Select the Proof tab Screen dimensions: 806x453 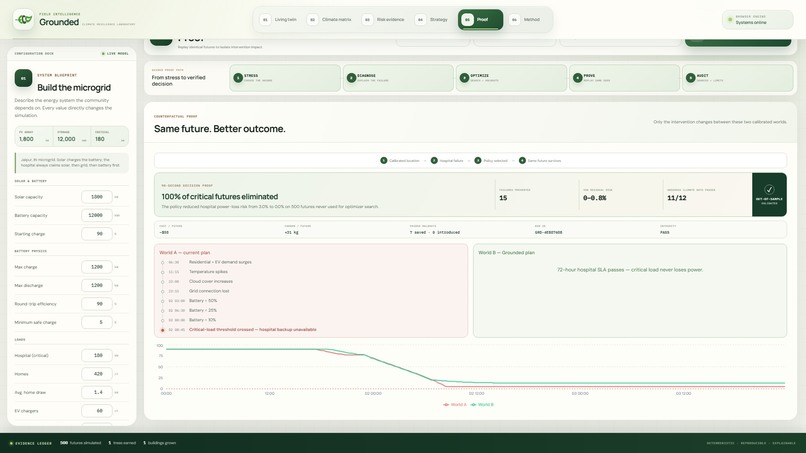point(480,20)
